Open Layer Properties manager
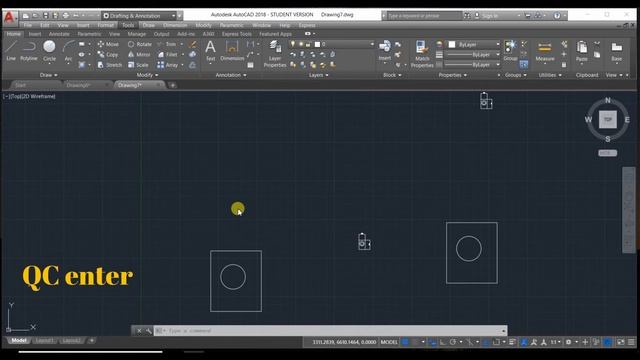This screenshot has height=360, width=640. click(275, 53)
